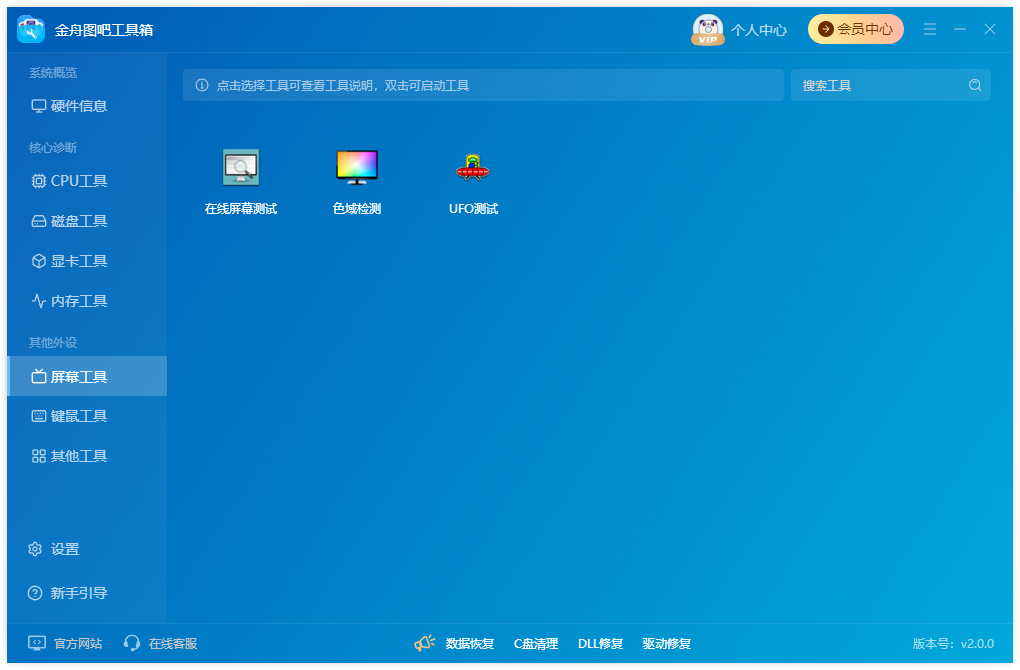Contact 在线客服 support
This screenshot has width=1020, height=670.
[x=160, y=643]
